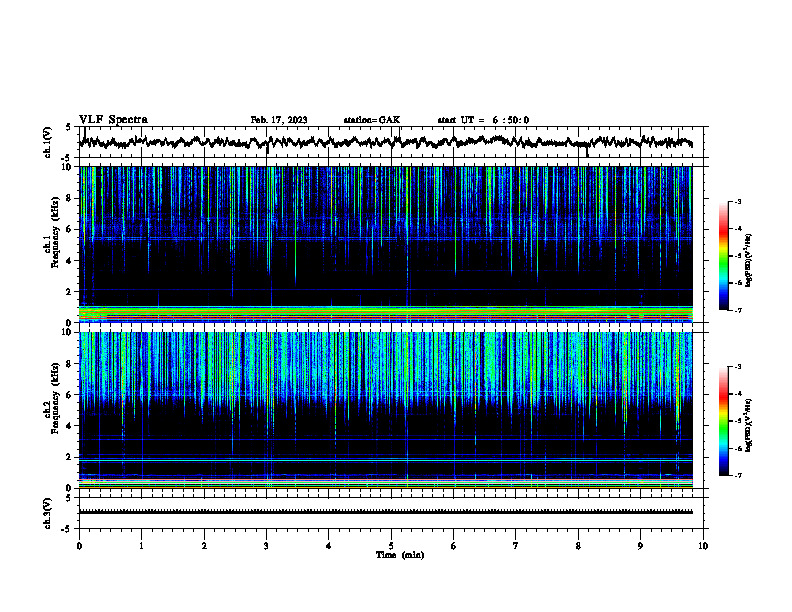Click the 8 minute tick label
Viewport: 792px width, 612px height.
click(578, 546)
